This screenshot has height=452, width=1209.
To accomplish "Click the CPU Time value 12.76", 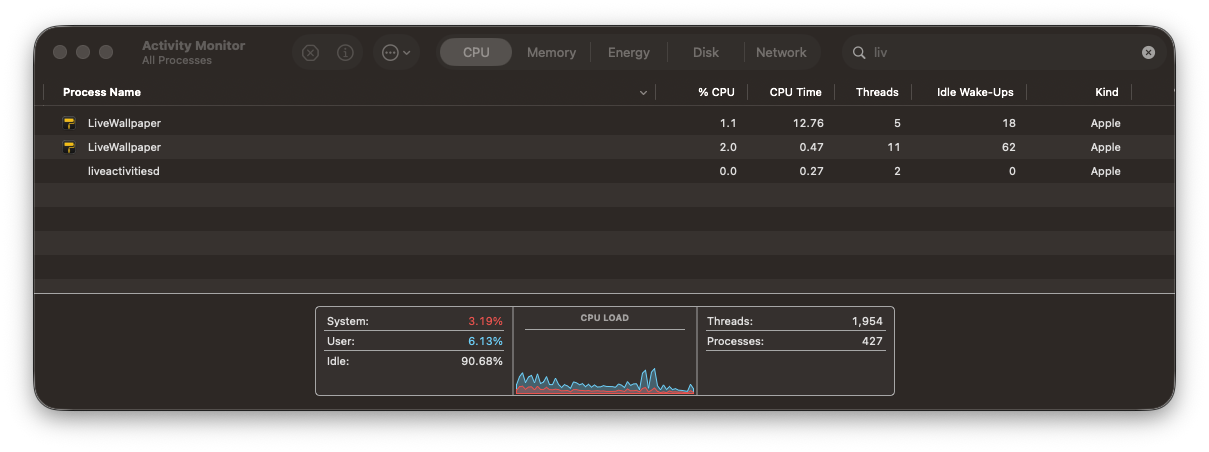I will (x=808, y=123).
